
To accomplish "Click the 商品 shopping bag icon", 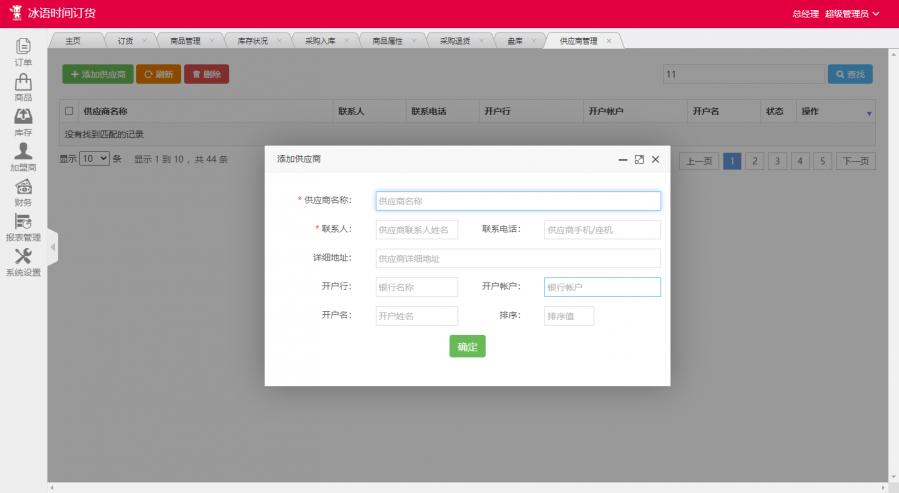I will coord(23,82).
